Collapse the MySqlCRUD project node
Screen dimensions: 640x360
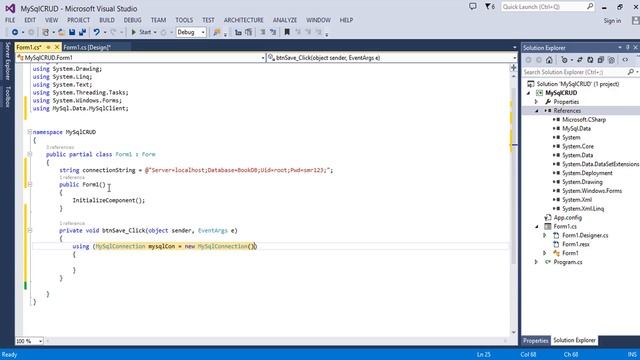coord(529,93)
